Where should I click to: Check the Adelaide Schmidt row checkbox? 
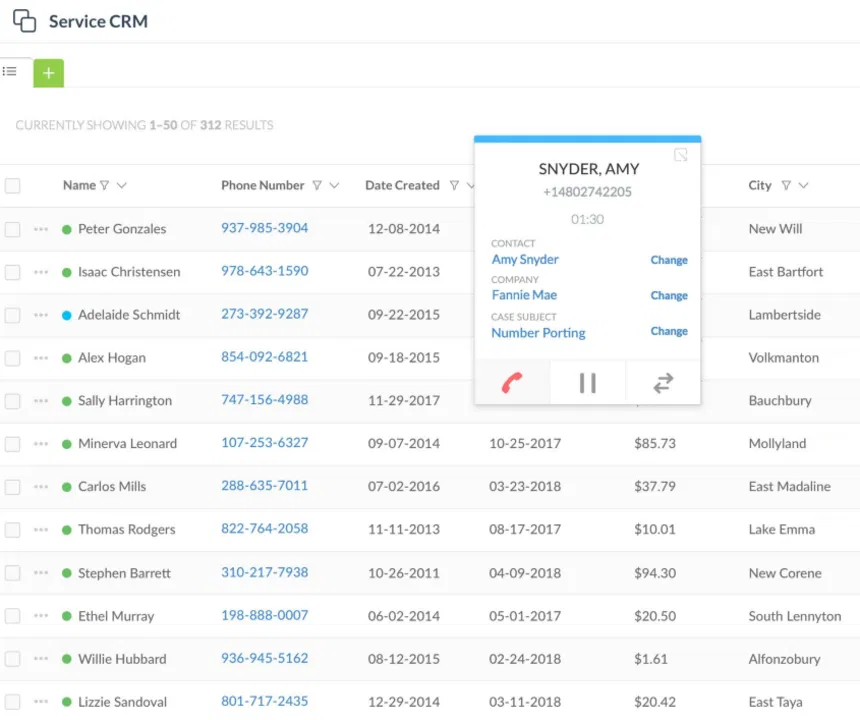point(13,315)
